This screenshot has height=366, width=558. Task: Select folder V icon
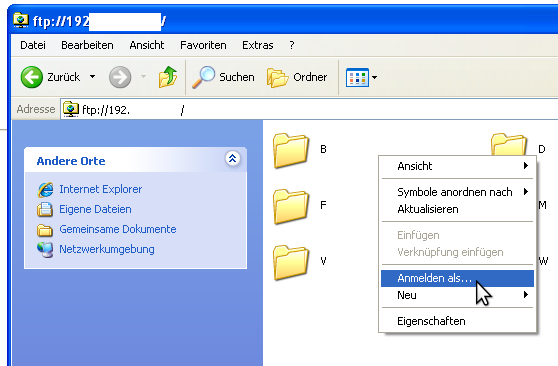tap(291, 262)
